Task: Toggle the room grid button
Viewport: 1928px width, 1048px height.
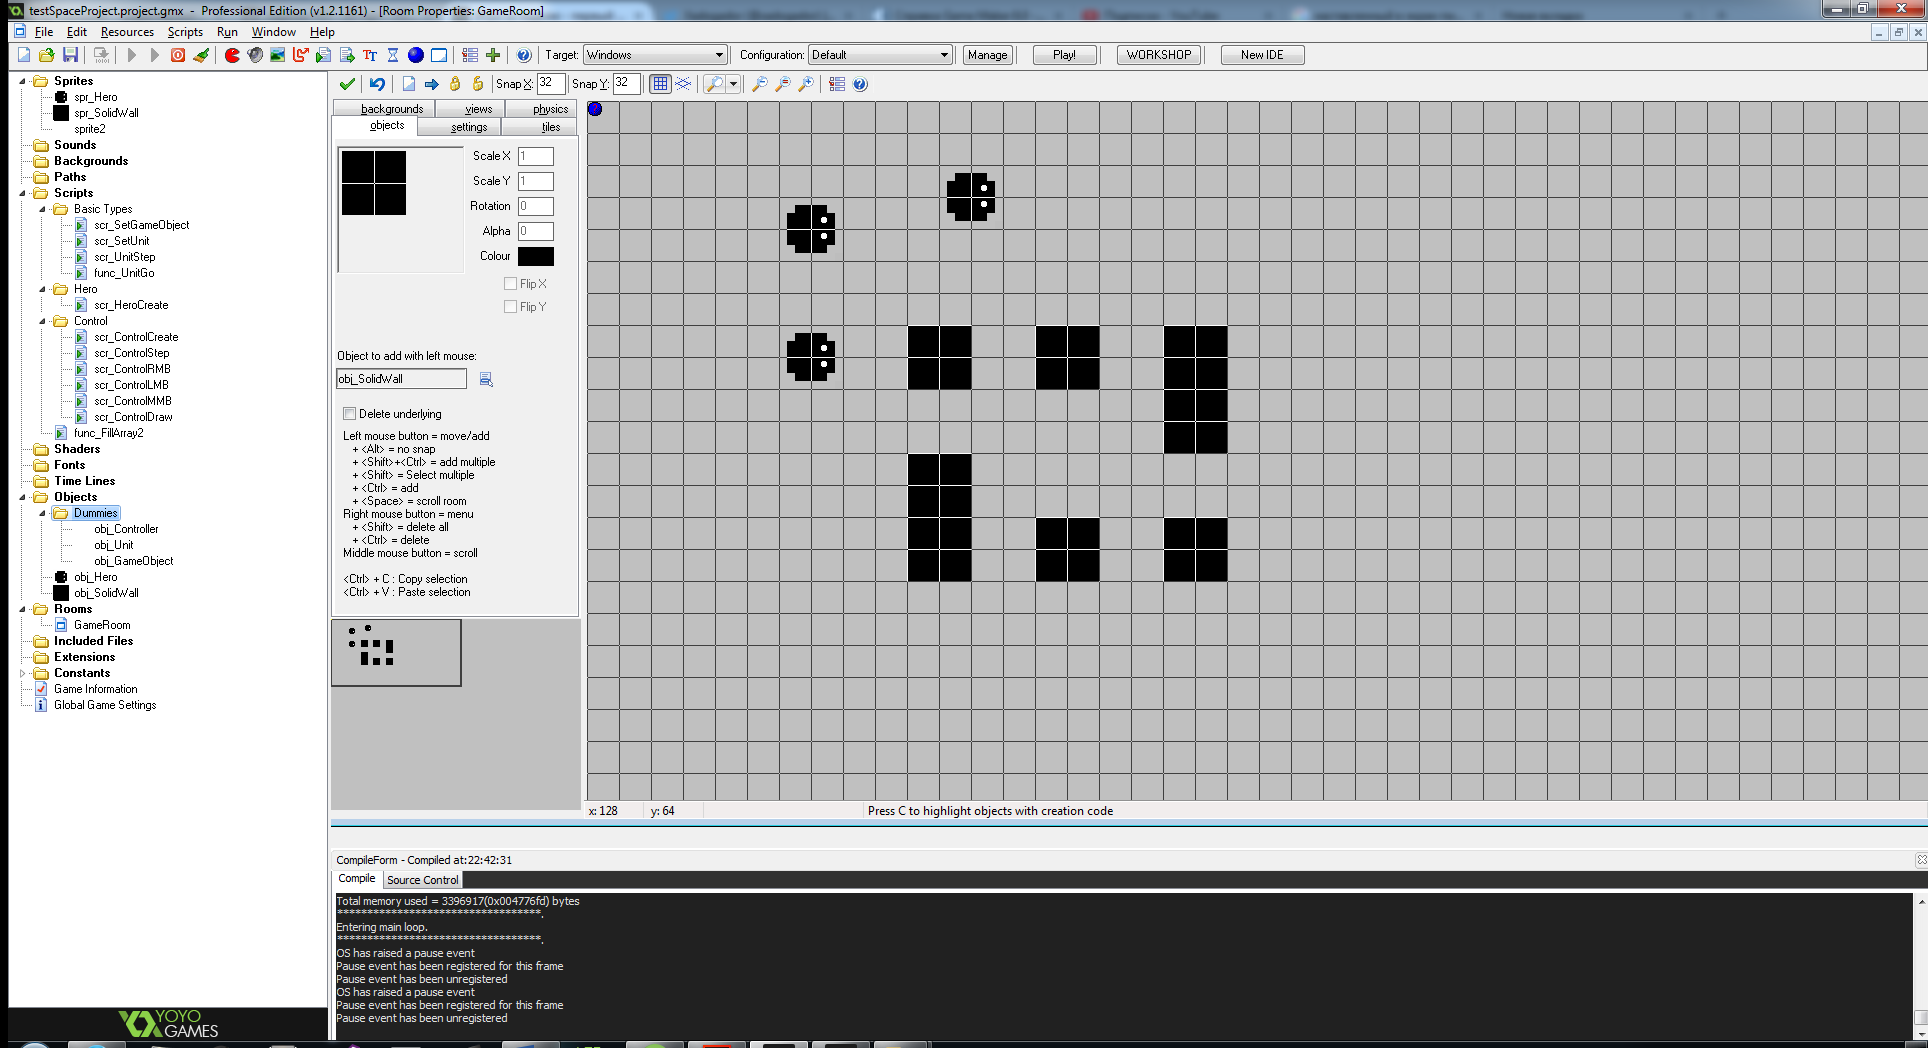Action: pos(660,84)
